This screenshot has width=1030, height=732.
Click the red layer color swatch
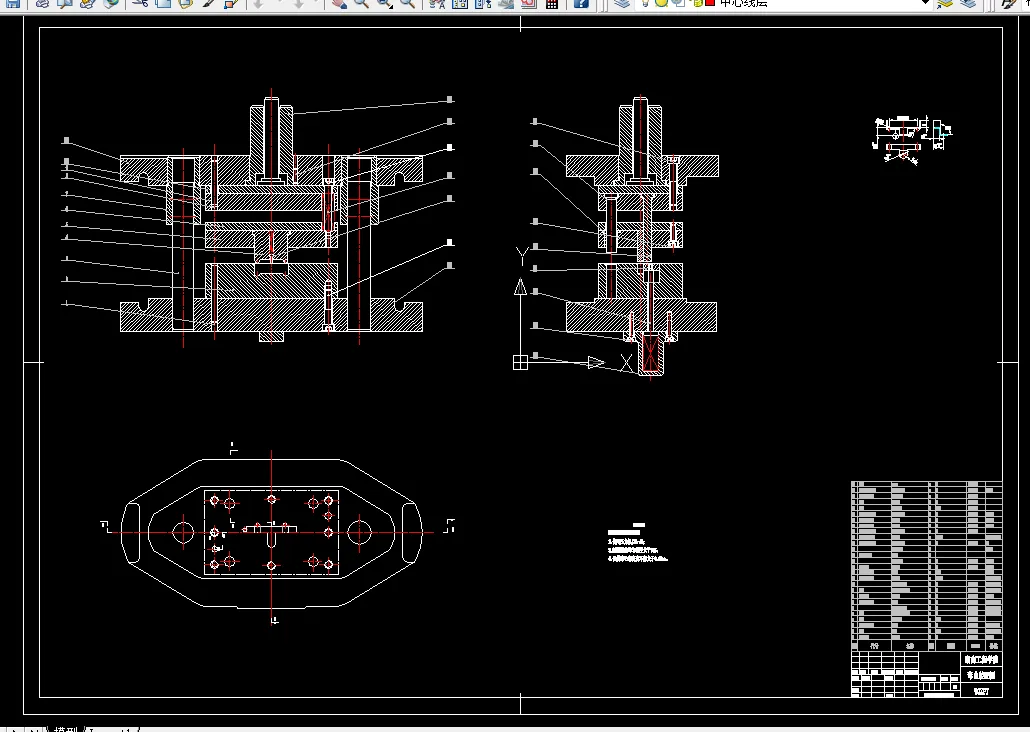[709, 3]
